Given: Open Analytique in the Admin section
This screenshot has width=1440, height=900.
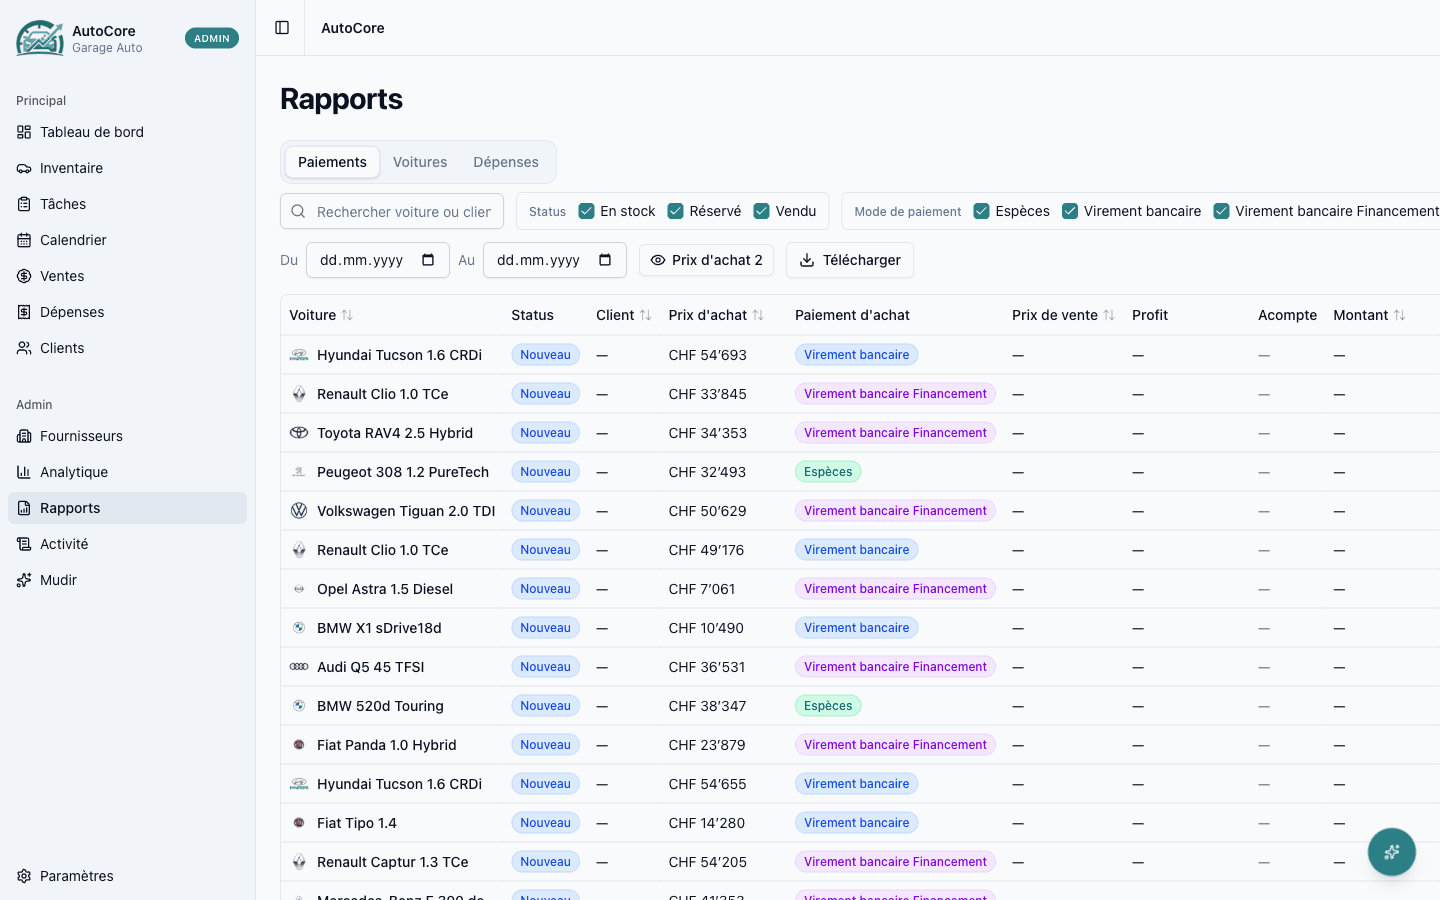Looking at the screenshot, I should coord(74,472).
